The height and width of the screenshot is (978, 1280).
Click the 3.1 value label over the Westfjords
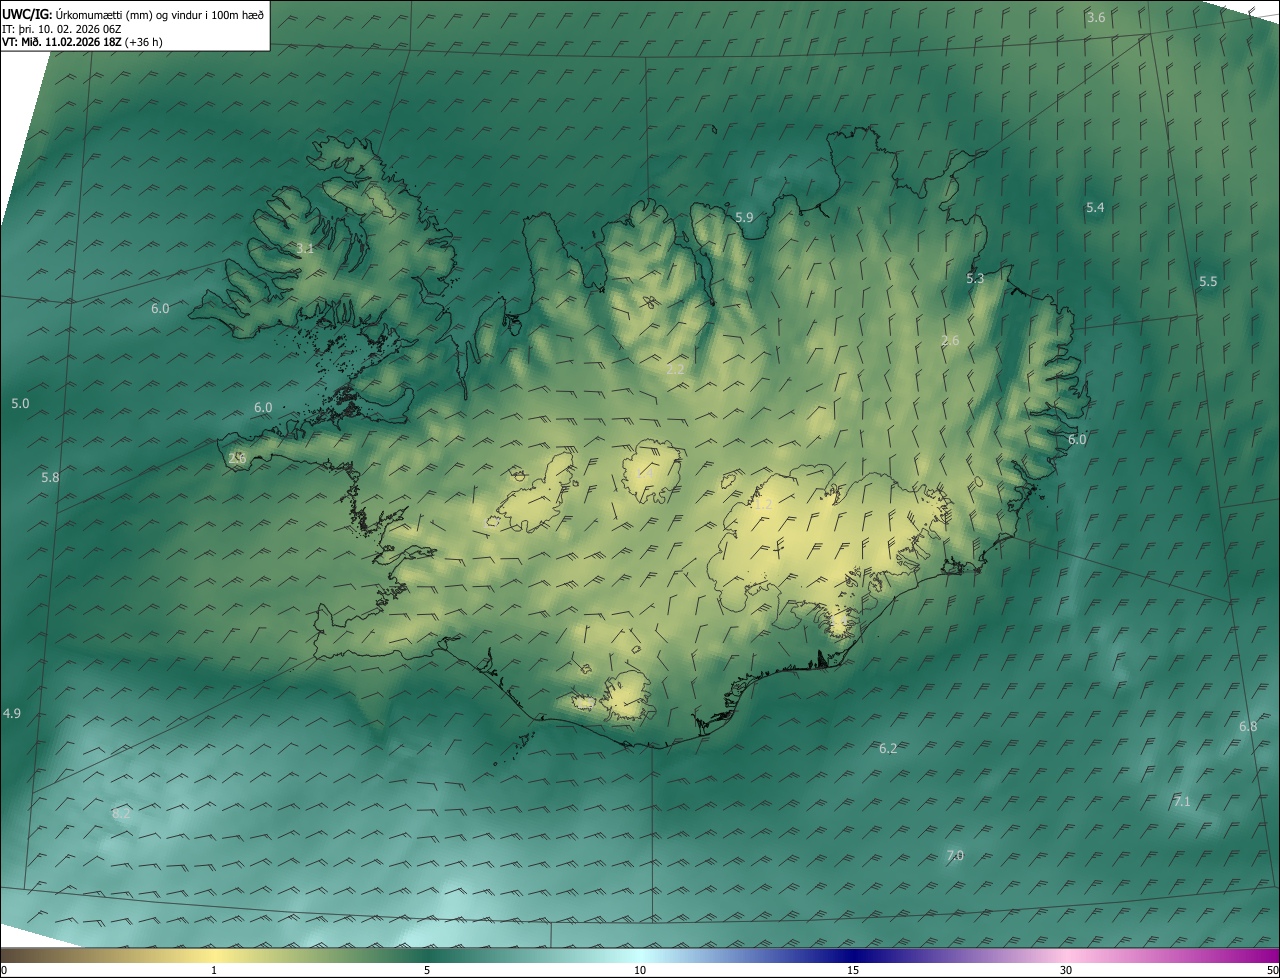pos(305,249)
